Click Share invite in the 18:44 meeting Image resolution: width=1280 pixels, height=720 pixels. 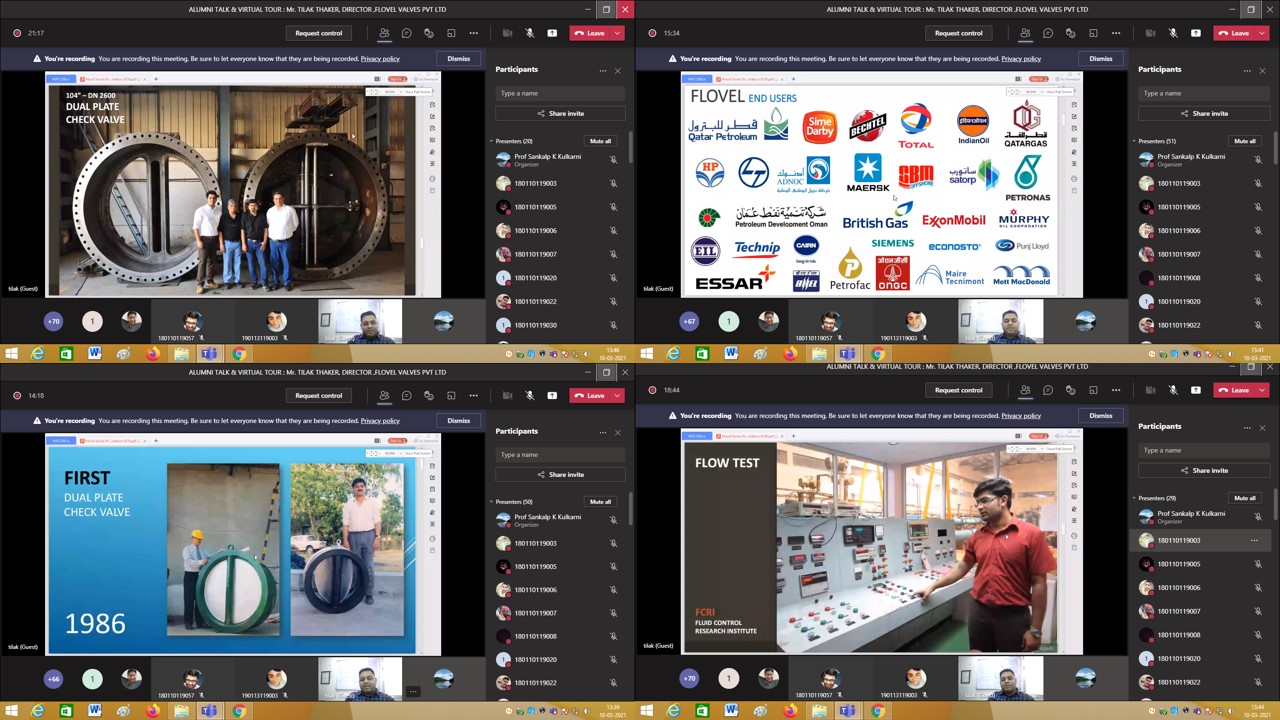[1204, 470]
